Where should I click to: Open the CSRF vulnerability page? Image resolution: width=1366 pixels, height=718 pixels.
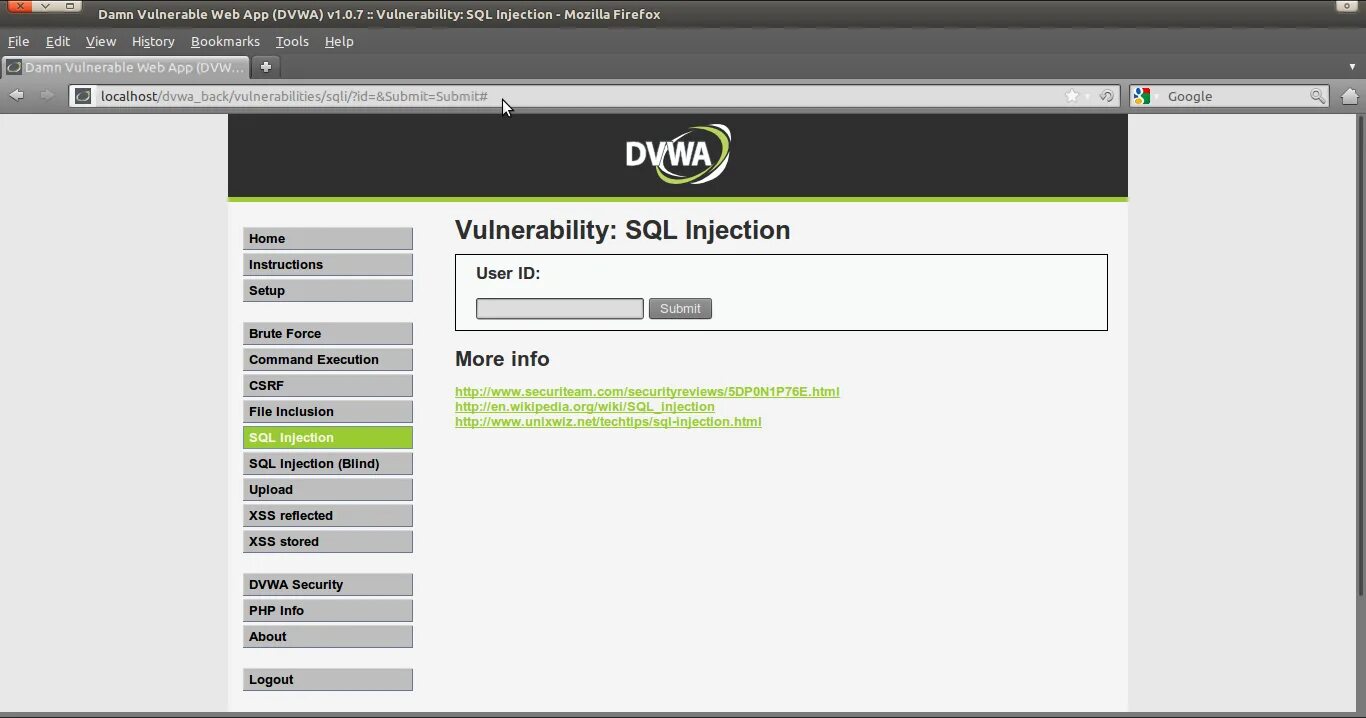point(328,385)
